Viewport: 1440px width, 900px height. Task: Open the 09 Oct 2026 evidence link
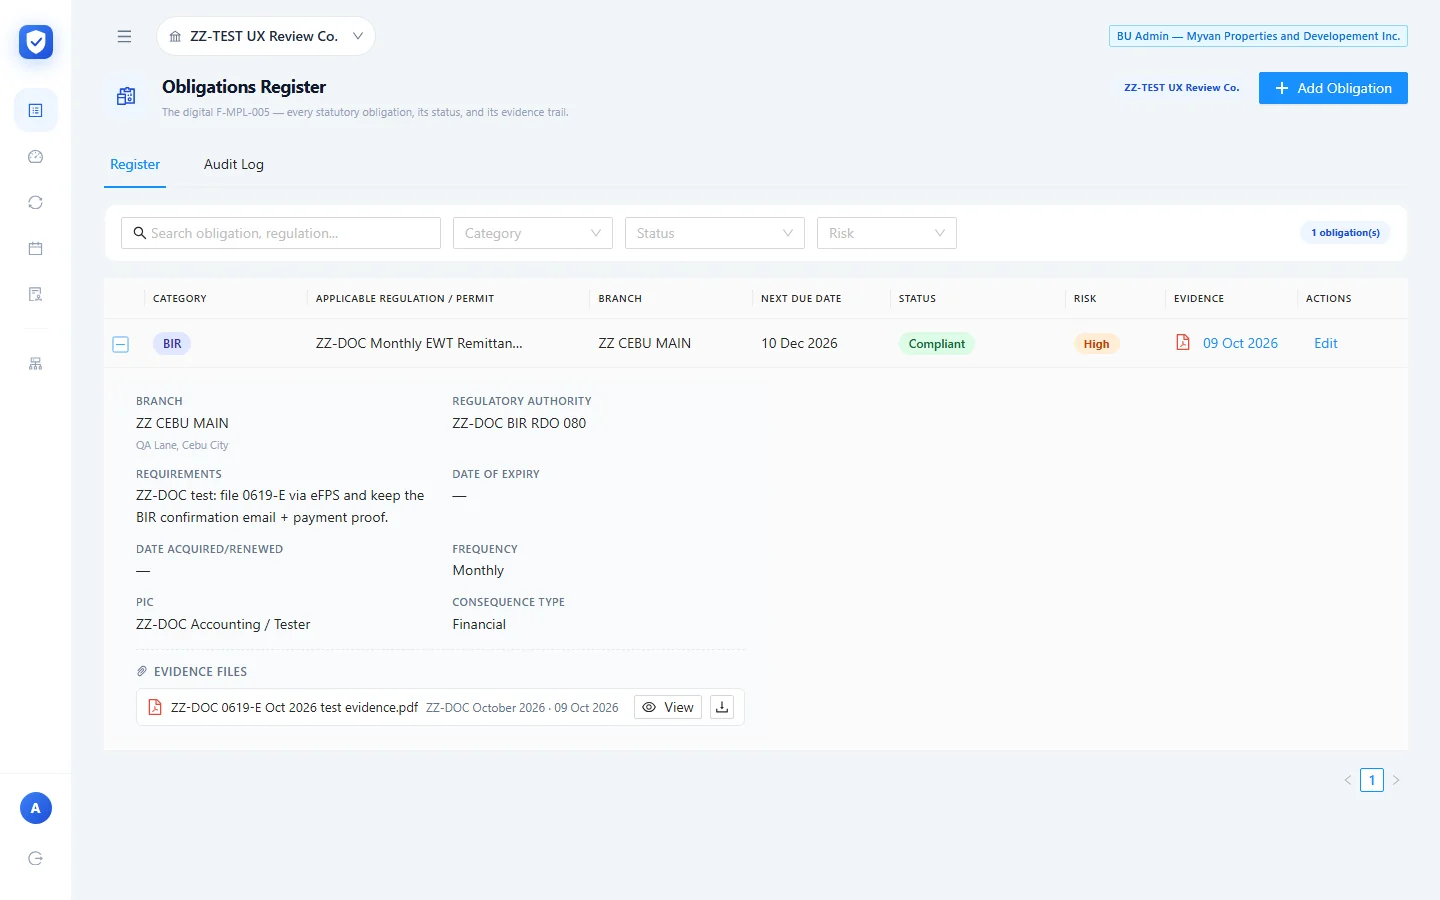click(1240, 343)
